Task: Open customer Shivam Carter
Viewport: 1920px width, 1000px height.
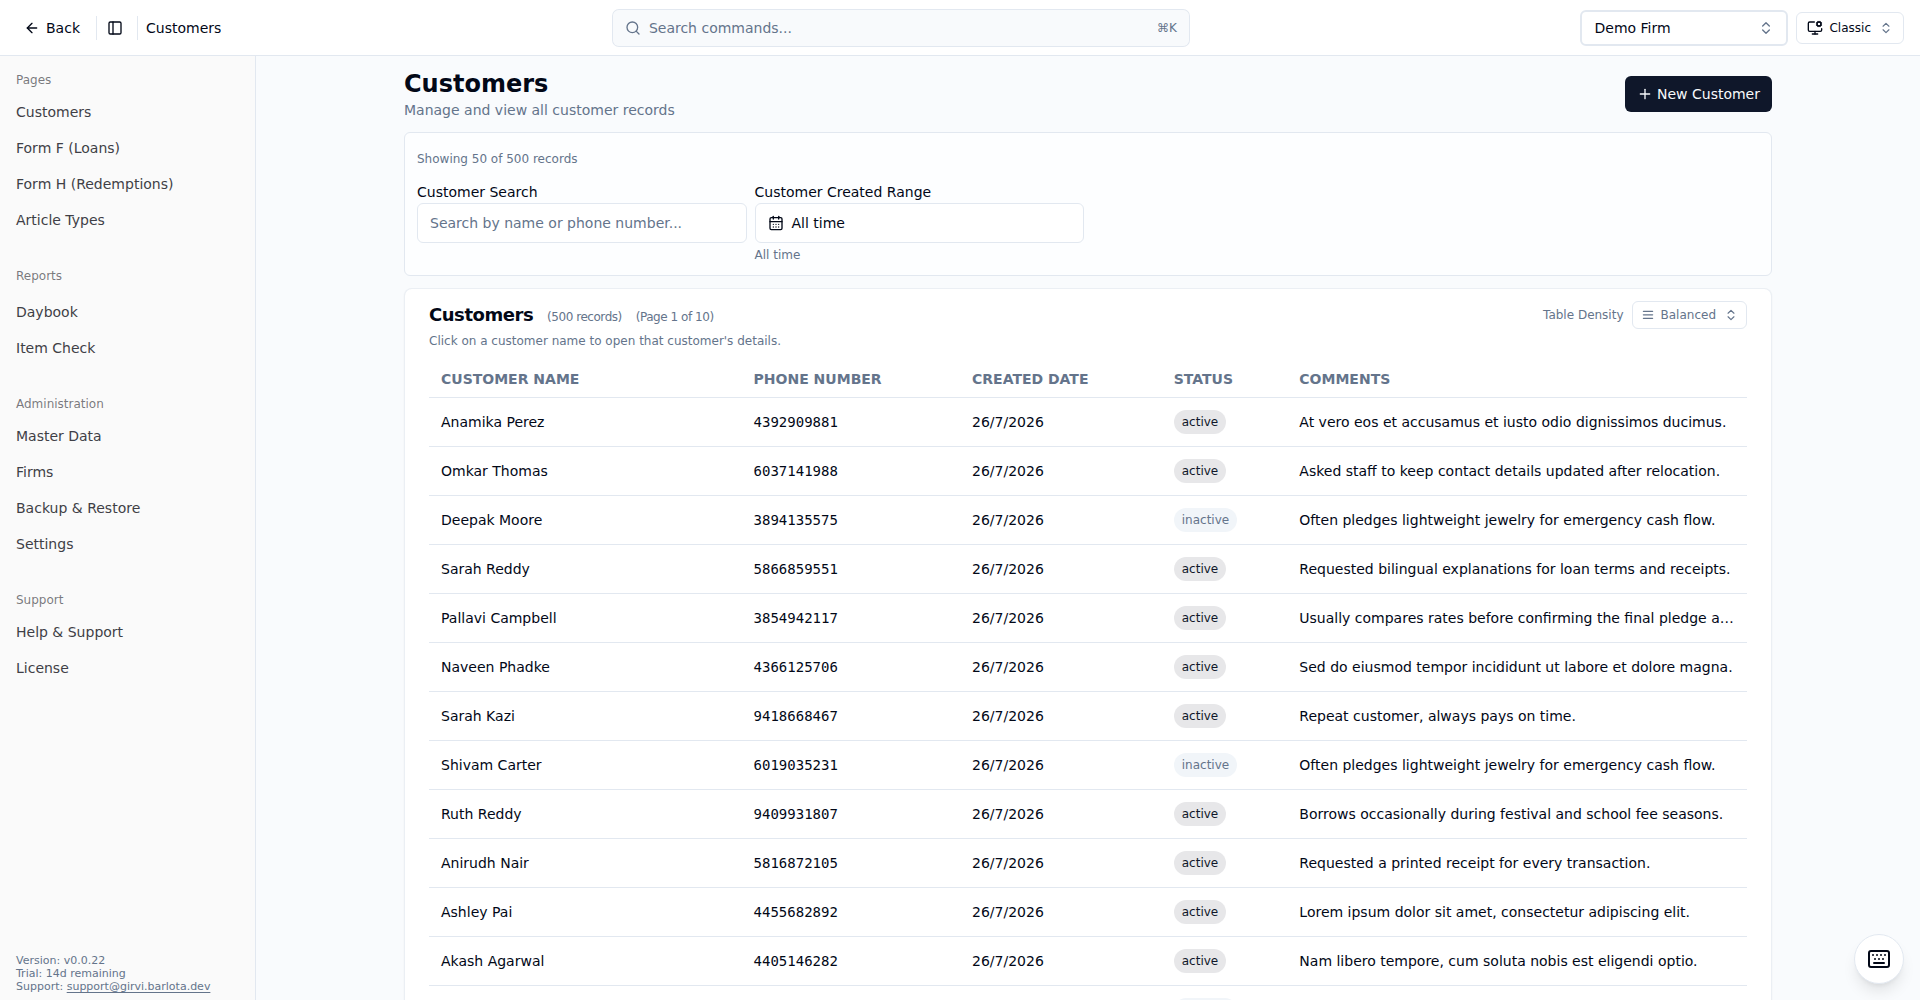Action: 491,765
